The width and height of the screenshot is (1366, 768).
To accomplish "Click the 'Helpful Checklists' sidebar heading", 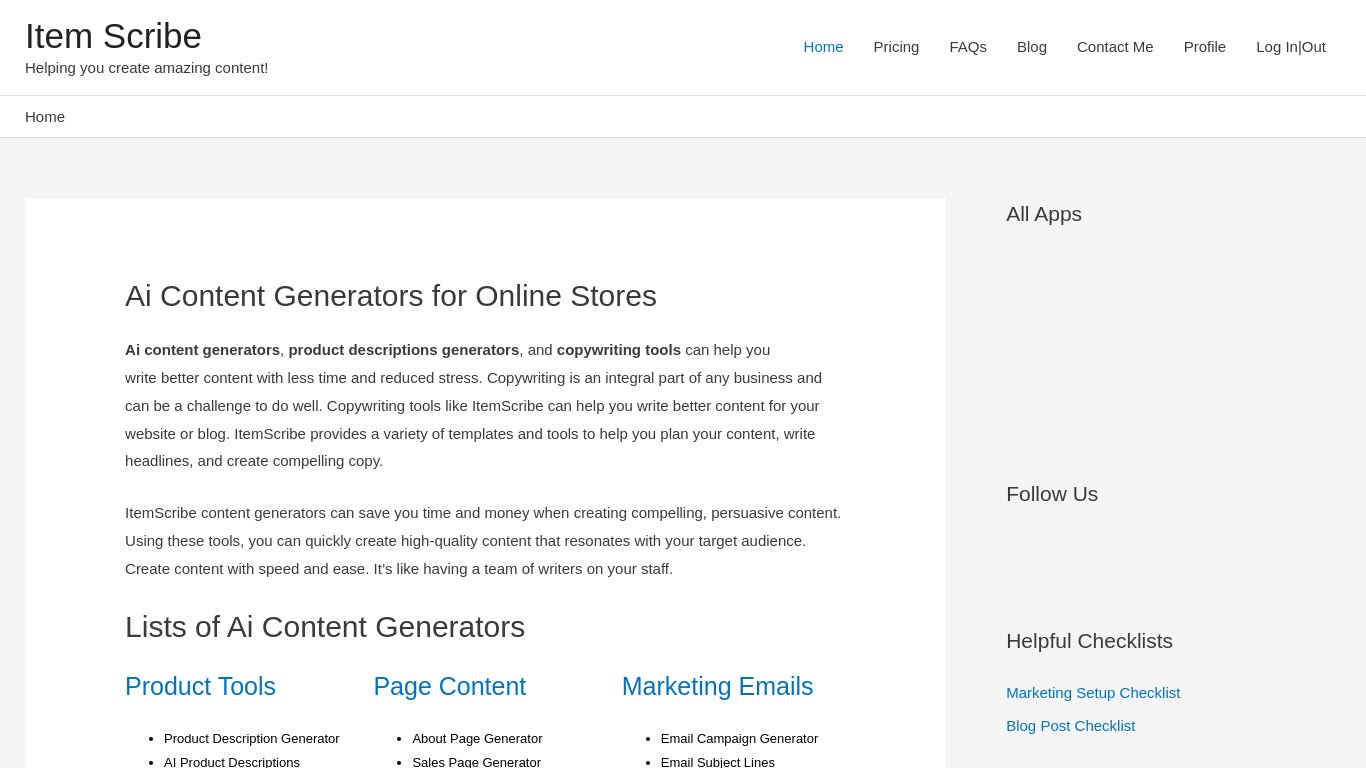I will (x=1089, y=641).
